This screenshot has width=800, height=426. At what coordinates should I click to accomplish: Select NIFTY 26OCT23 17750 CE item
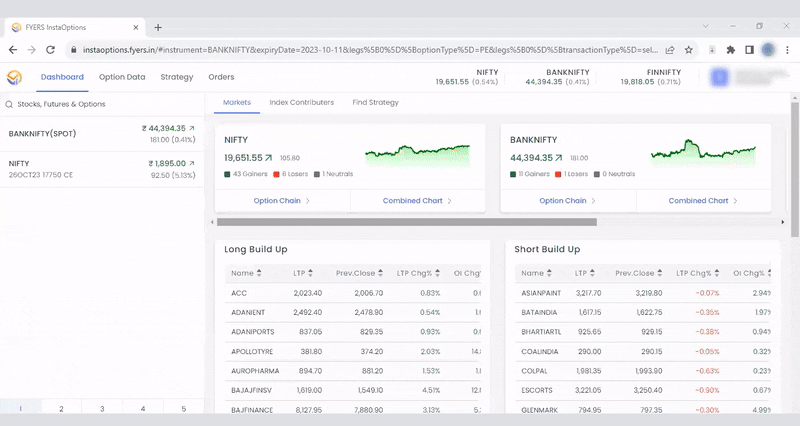point(102,169)
